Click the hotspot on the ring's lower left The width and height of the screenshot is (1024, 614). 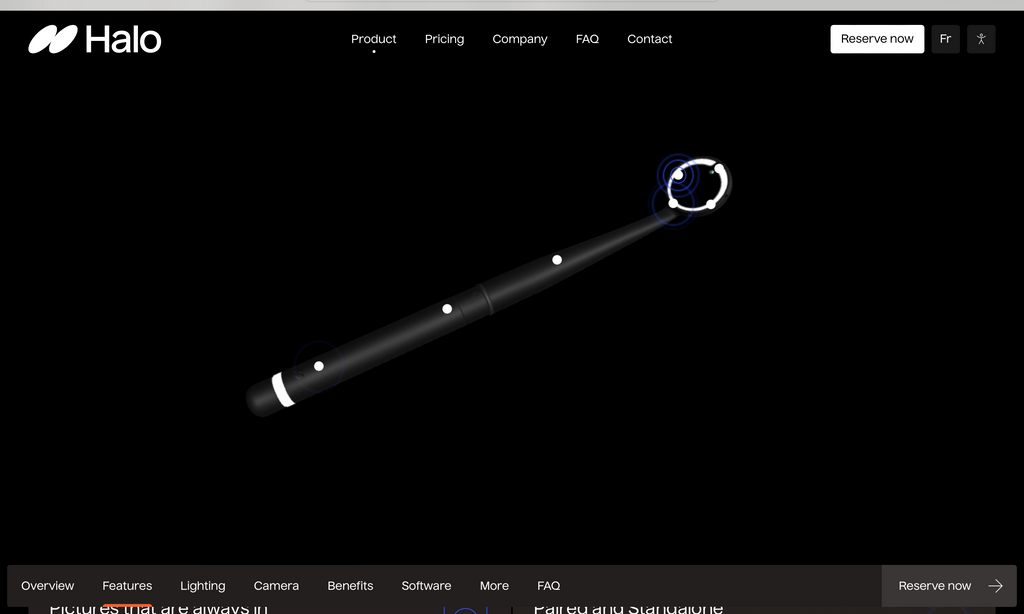point(673,204)
